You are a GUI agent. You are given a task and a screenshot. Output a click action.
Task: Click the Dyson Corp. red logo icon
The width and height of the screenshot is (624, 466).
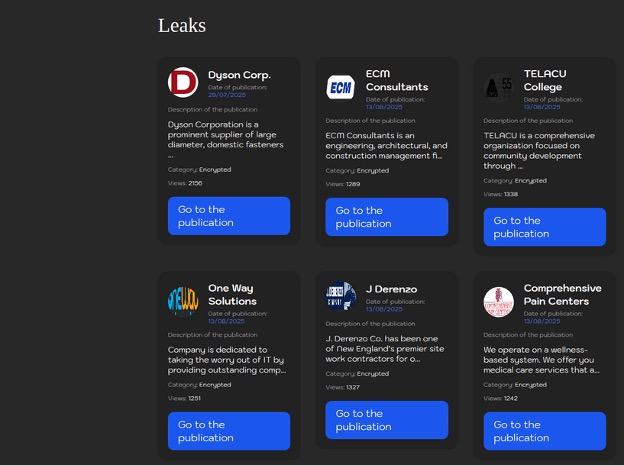click(x=182, y=82)
